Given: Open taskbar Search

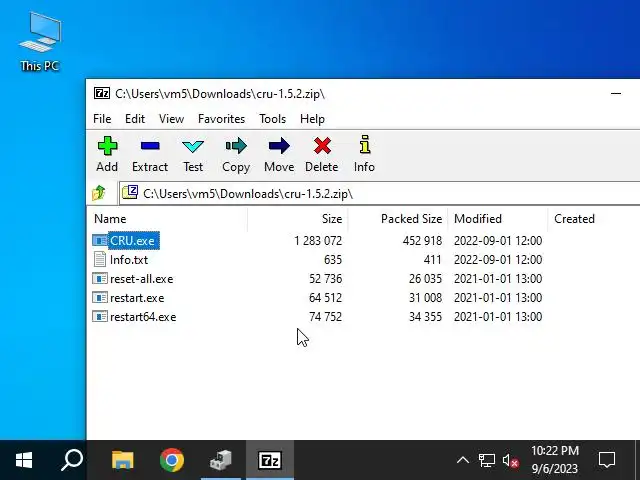Looking at the screenshot, I should 72,460.
